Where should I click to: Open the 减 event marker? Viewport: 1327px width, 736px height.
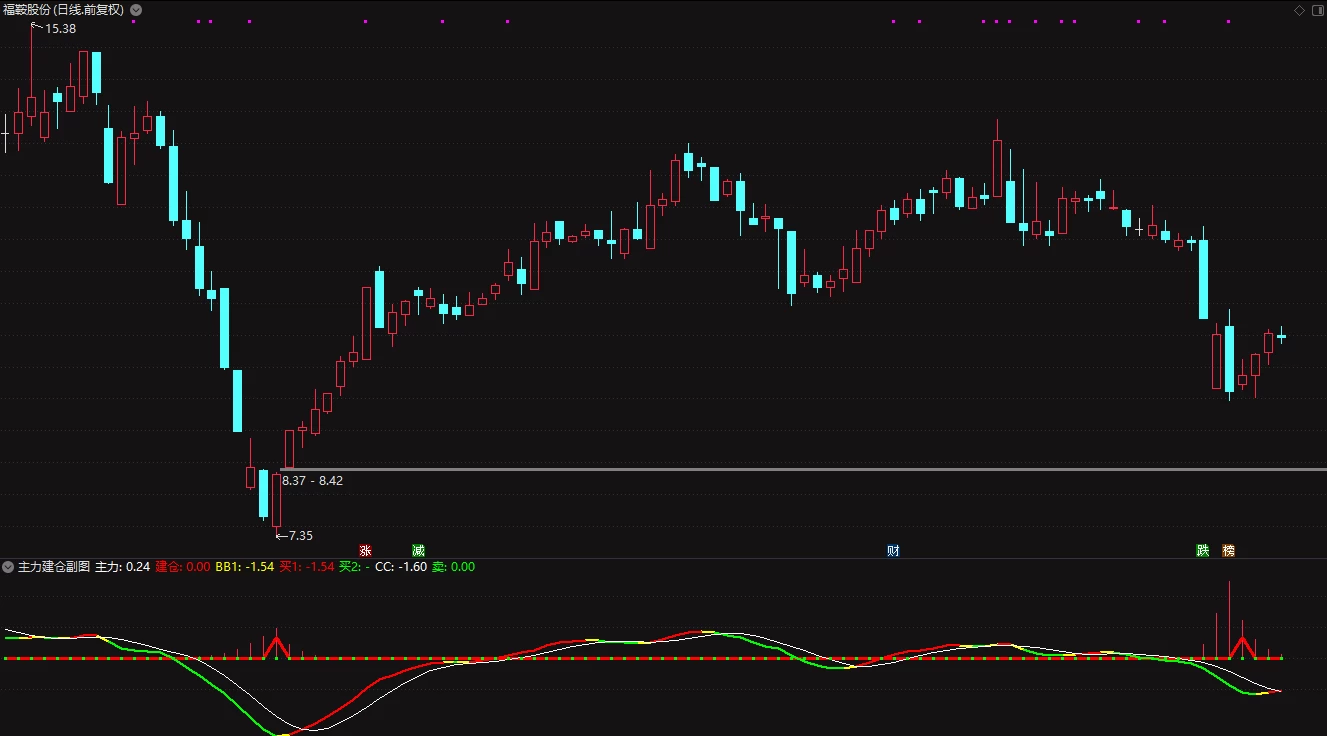point(418,550)
